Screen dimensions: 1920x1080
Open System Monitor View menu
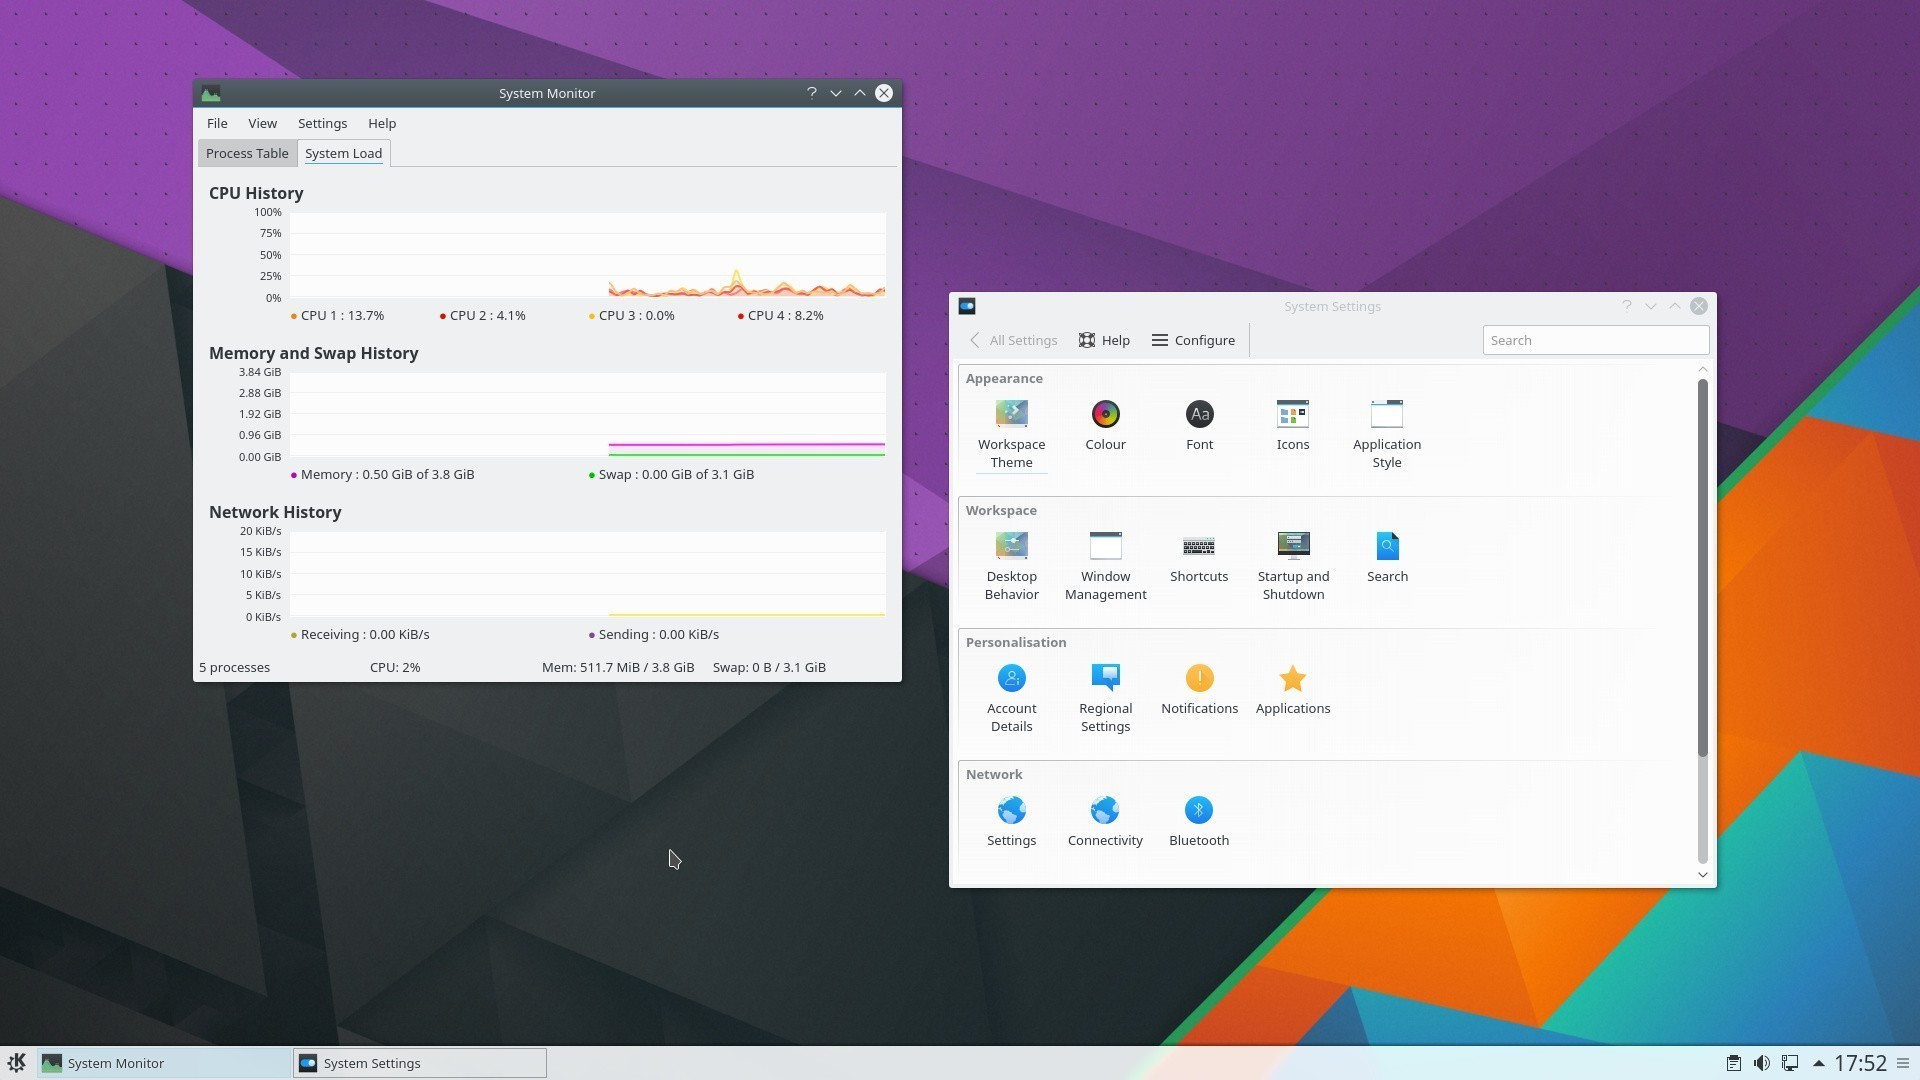(262, 123)
